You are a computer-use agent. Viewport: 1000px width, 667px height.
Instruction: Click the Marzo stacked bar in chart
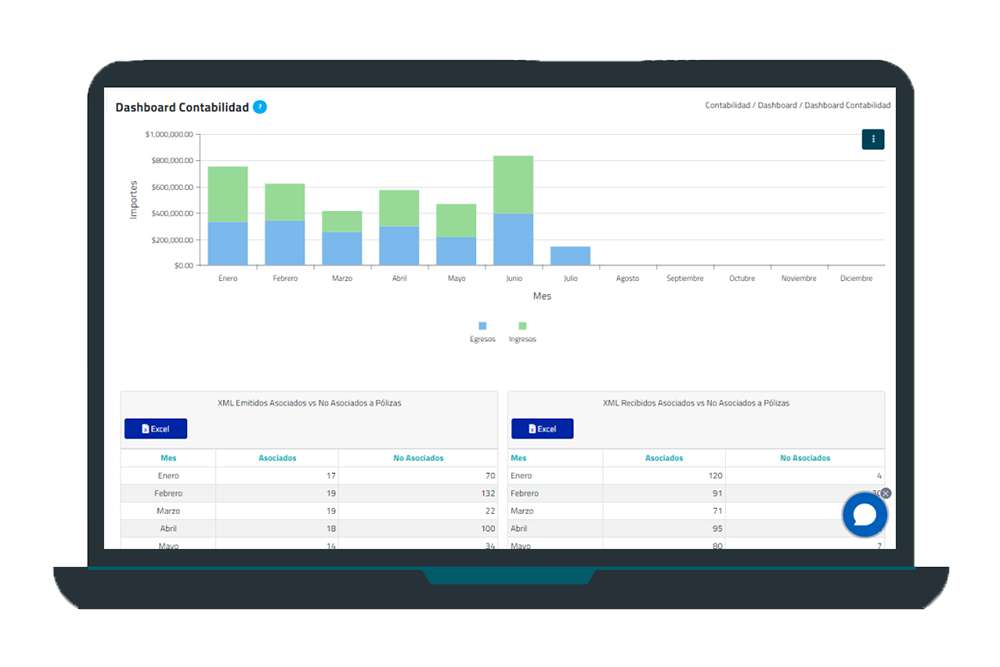click(x=342, y=240)
